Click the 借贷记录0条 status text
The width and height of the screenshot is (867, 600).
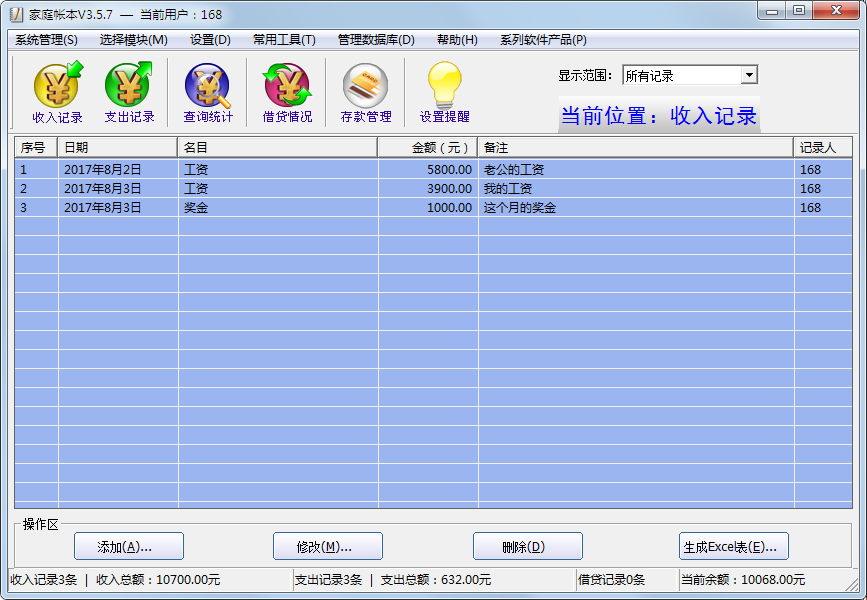click(612, 580)
